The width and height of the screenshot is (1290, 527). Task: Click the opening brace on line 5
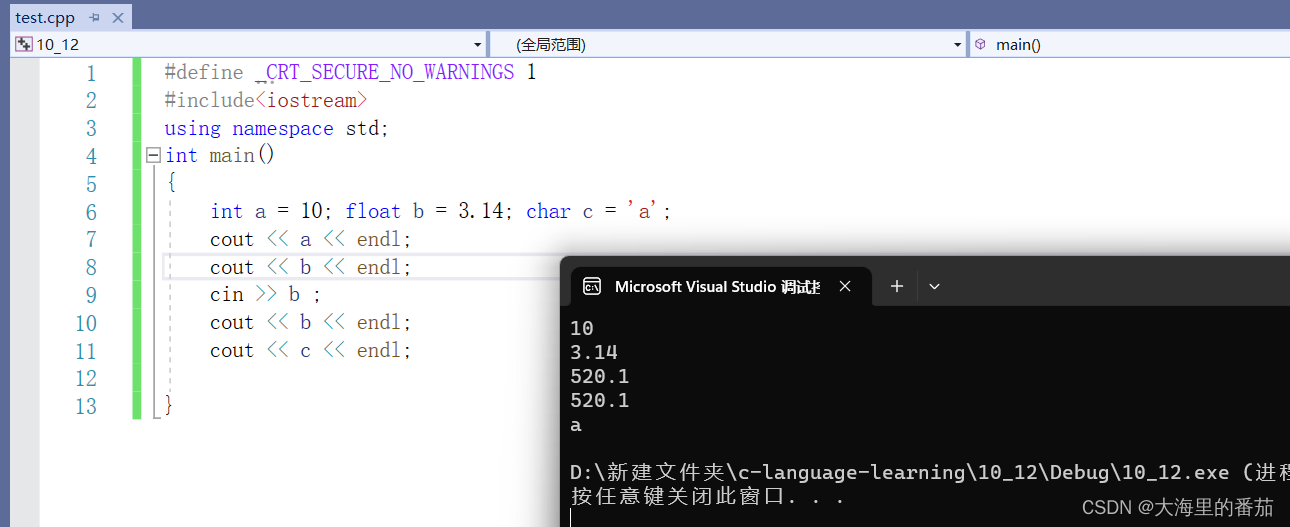(171, 184)
